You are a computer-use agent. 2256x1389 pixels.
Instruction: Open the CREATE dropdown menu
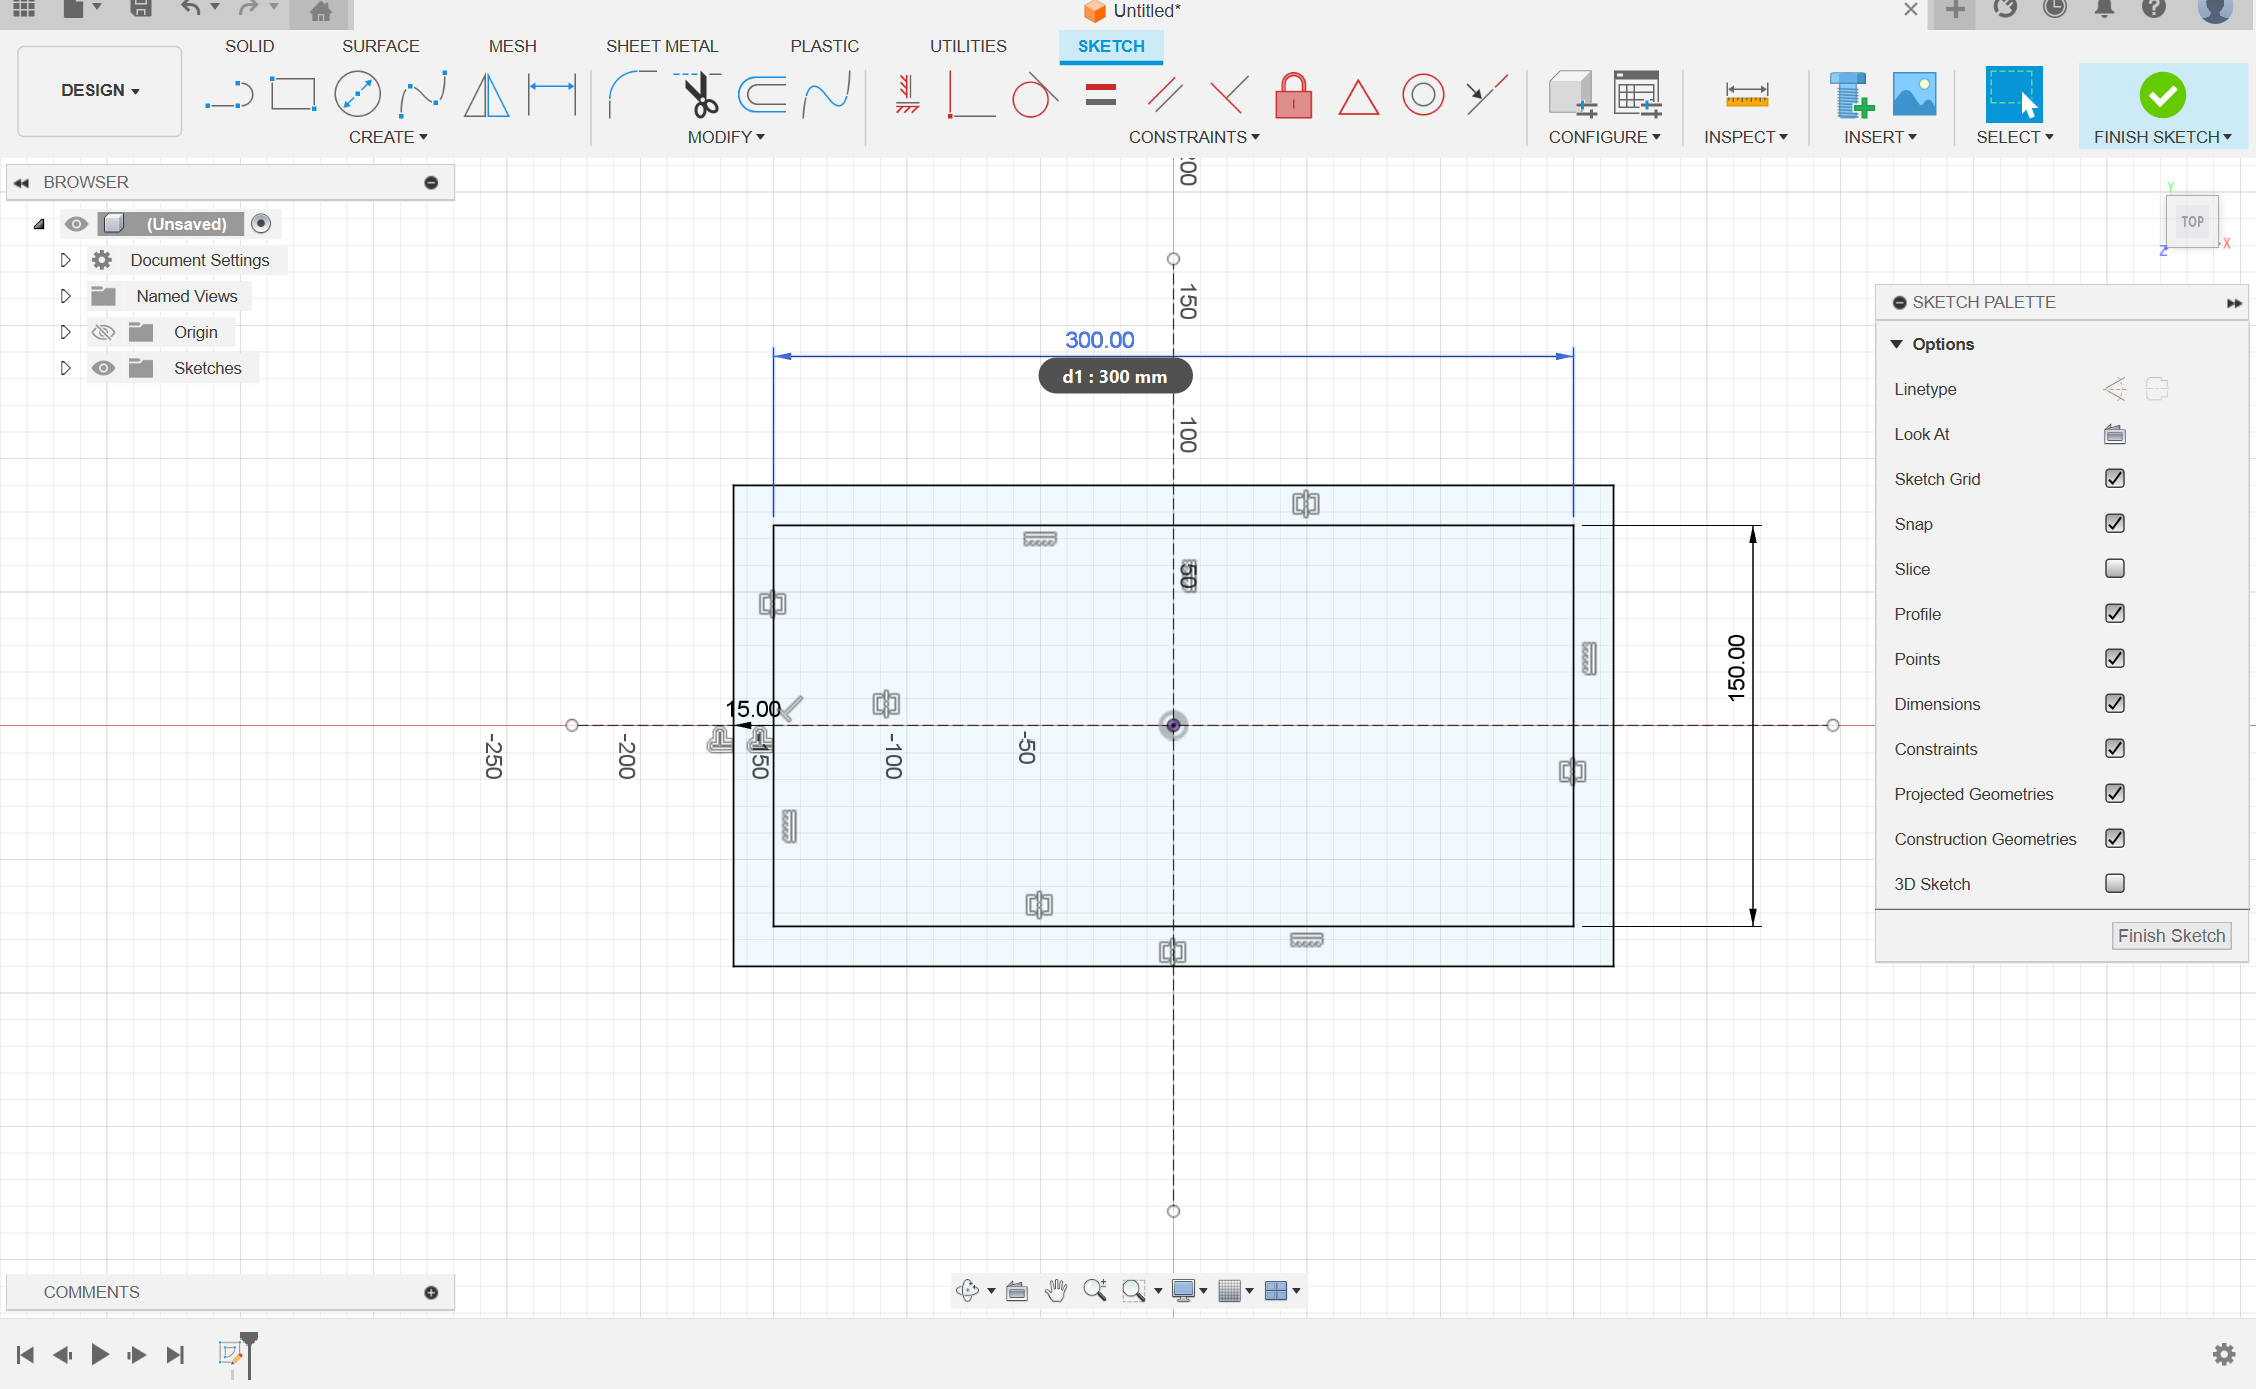[388, 137]
